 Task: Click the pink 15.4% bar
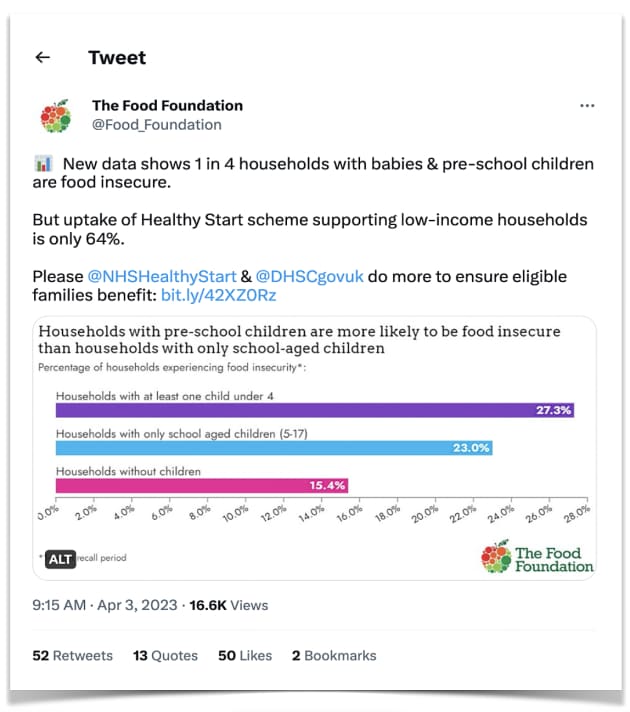pos(201,485)
